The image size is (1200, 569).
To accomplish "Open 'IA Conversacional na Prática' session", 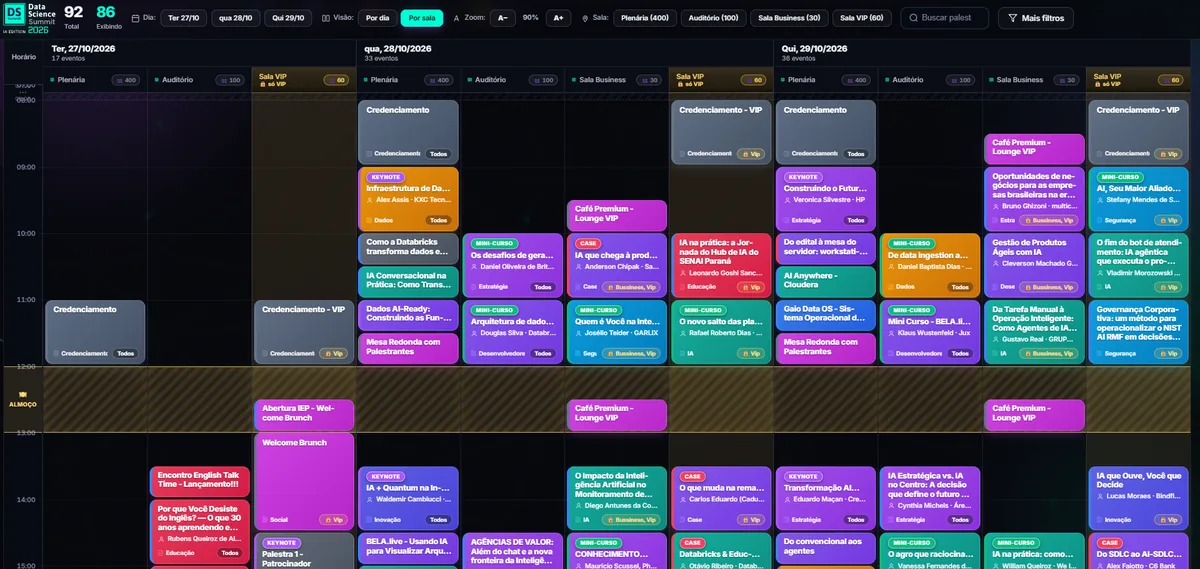I will pos(408,281).
